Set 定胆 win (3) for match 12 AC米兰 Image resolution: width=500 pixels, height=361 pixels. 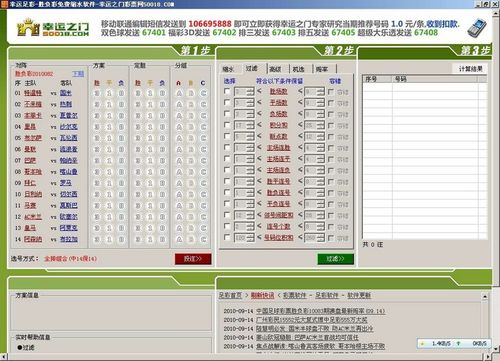click(138, 217)
